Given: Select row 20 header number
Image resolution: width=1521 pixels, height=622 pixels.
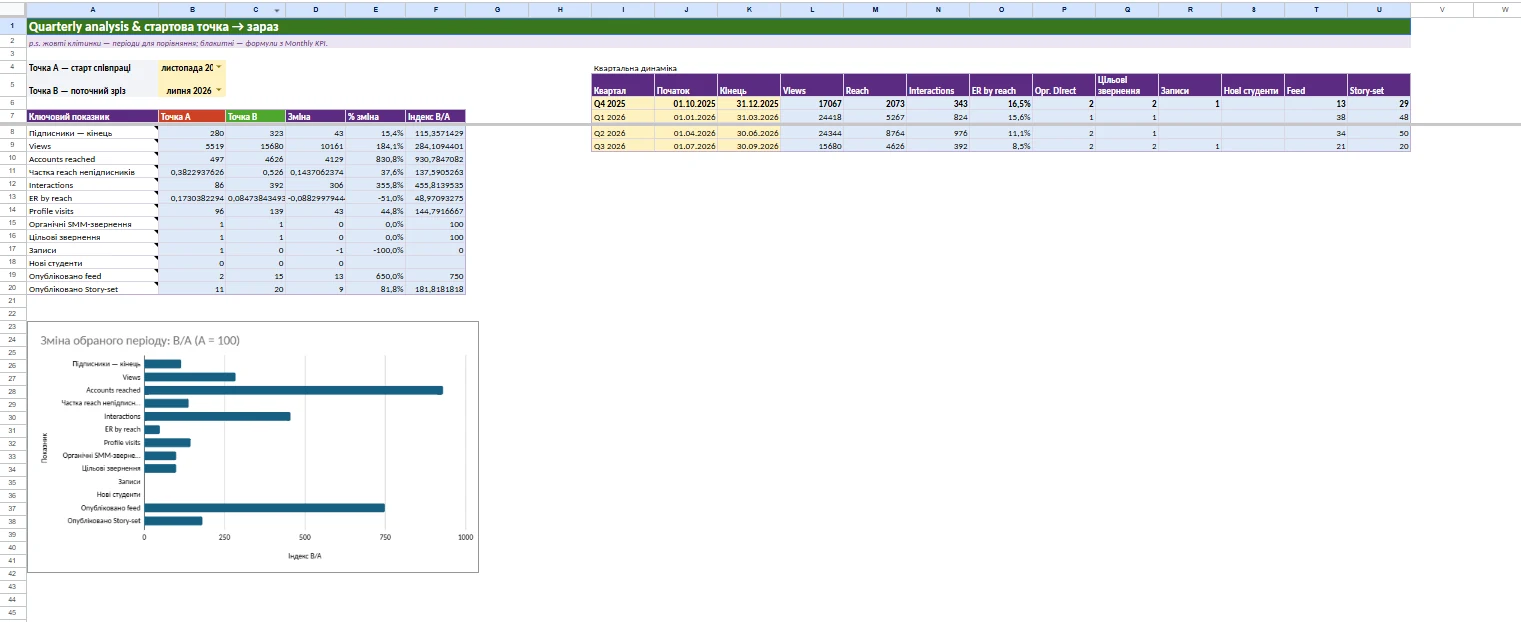Looking at the screenshot, I should click(12, 288).
